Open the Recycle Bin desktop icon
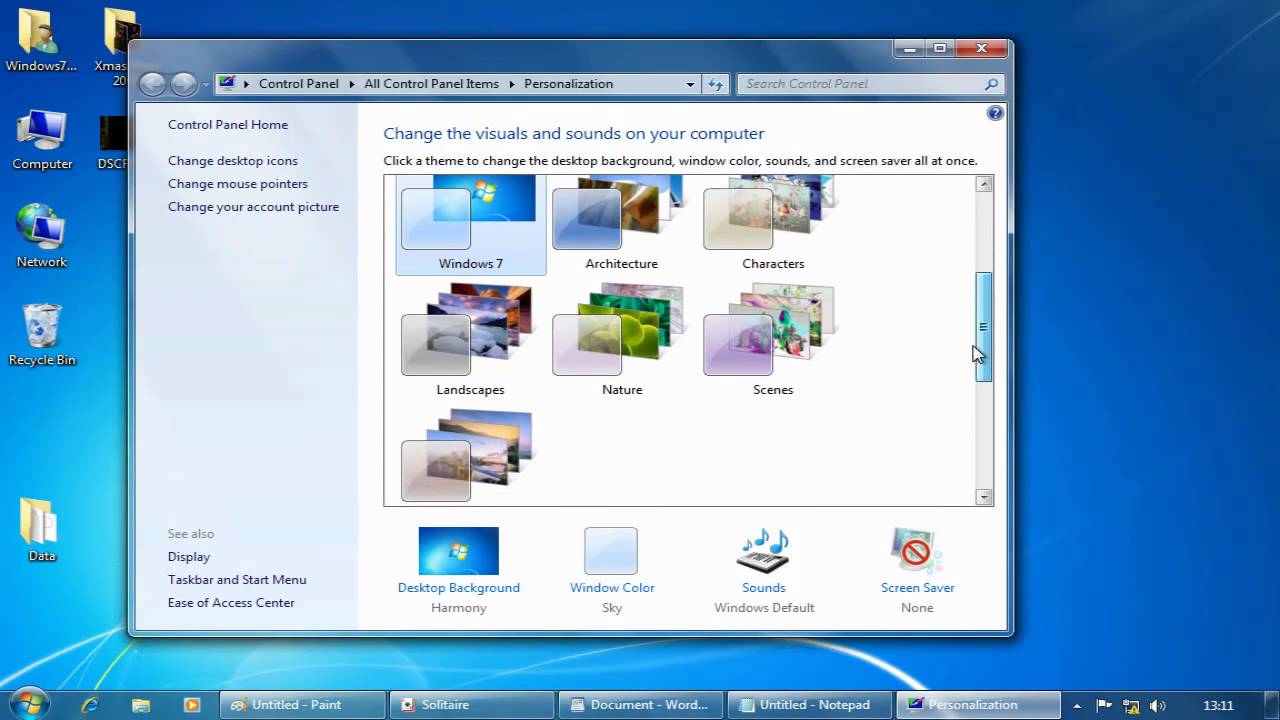The width and height of the screenshot is (1280, 720). point(42,335)
